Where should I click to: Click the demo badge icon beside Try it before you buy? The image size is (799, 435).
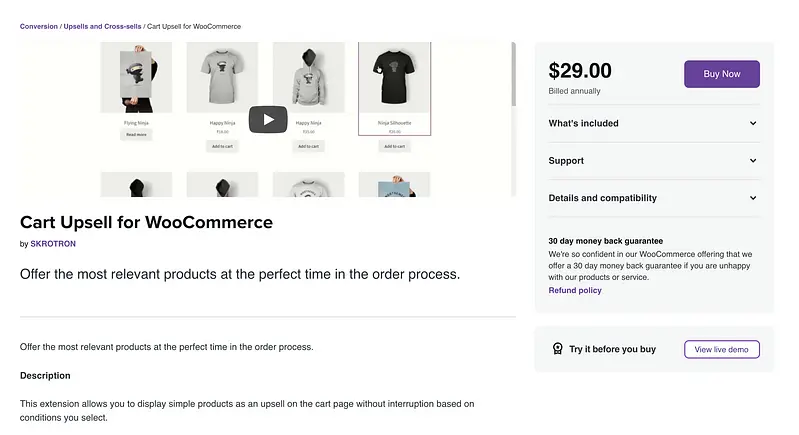tap(557, 349)
